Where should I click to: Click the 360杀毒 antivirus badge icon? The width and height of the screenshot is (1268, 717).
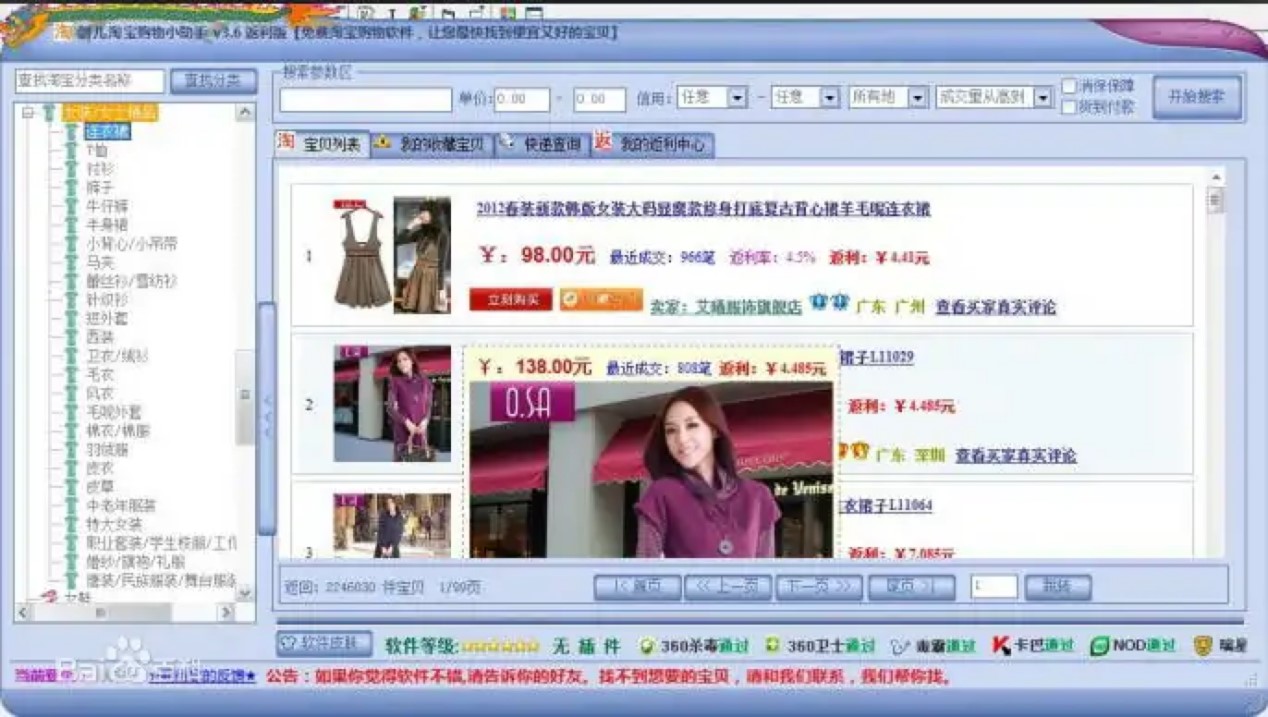click(647, 646)
